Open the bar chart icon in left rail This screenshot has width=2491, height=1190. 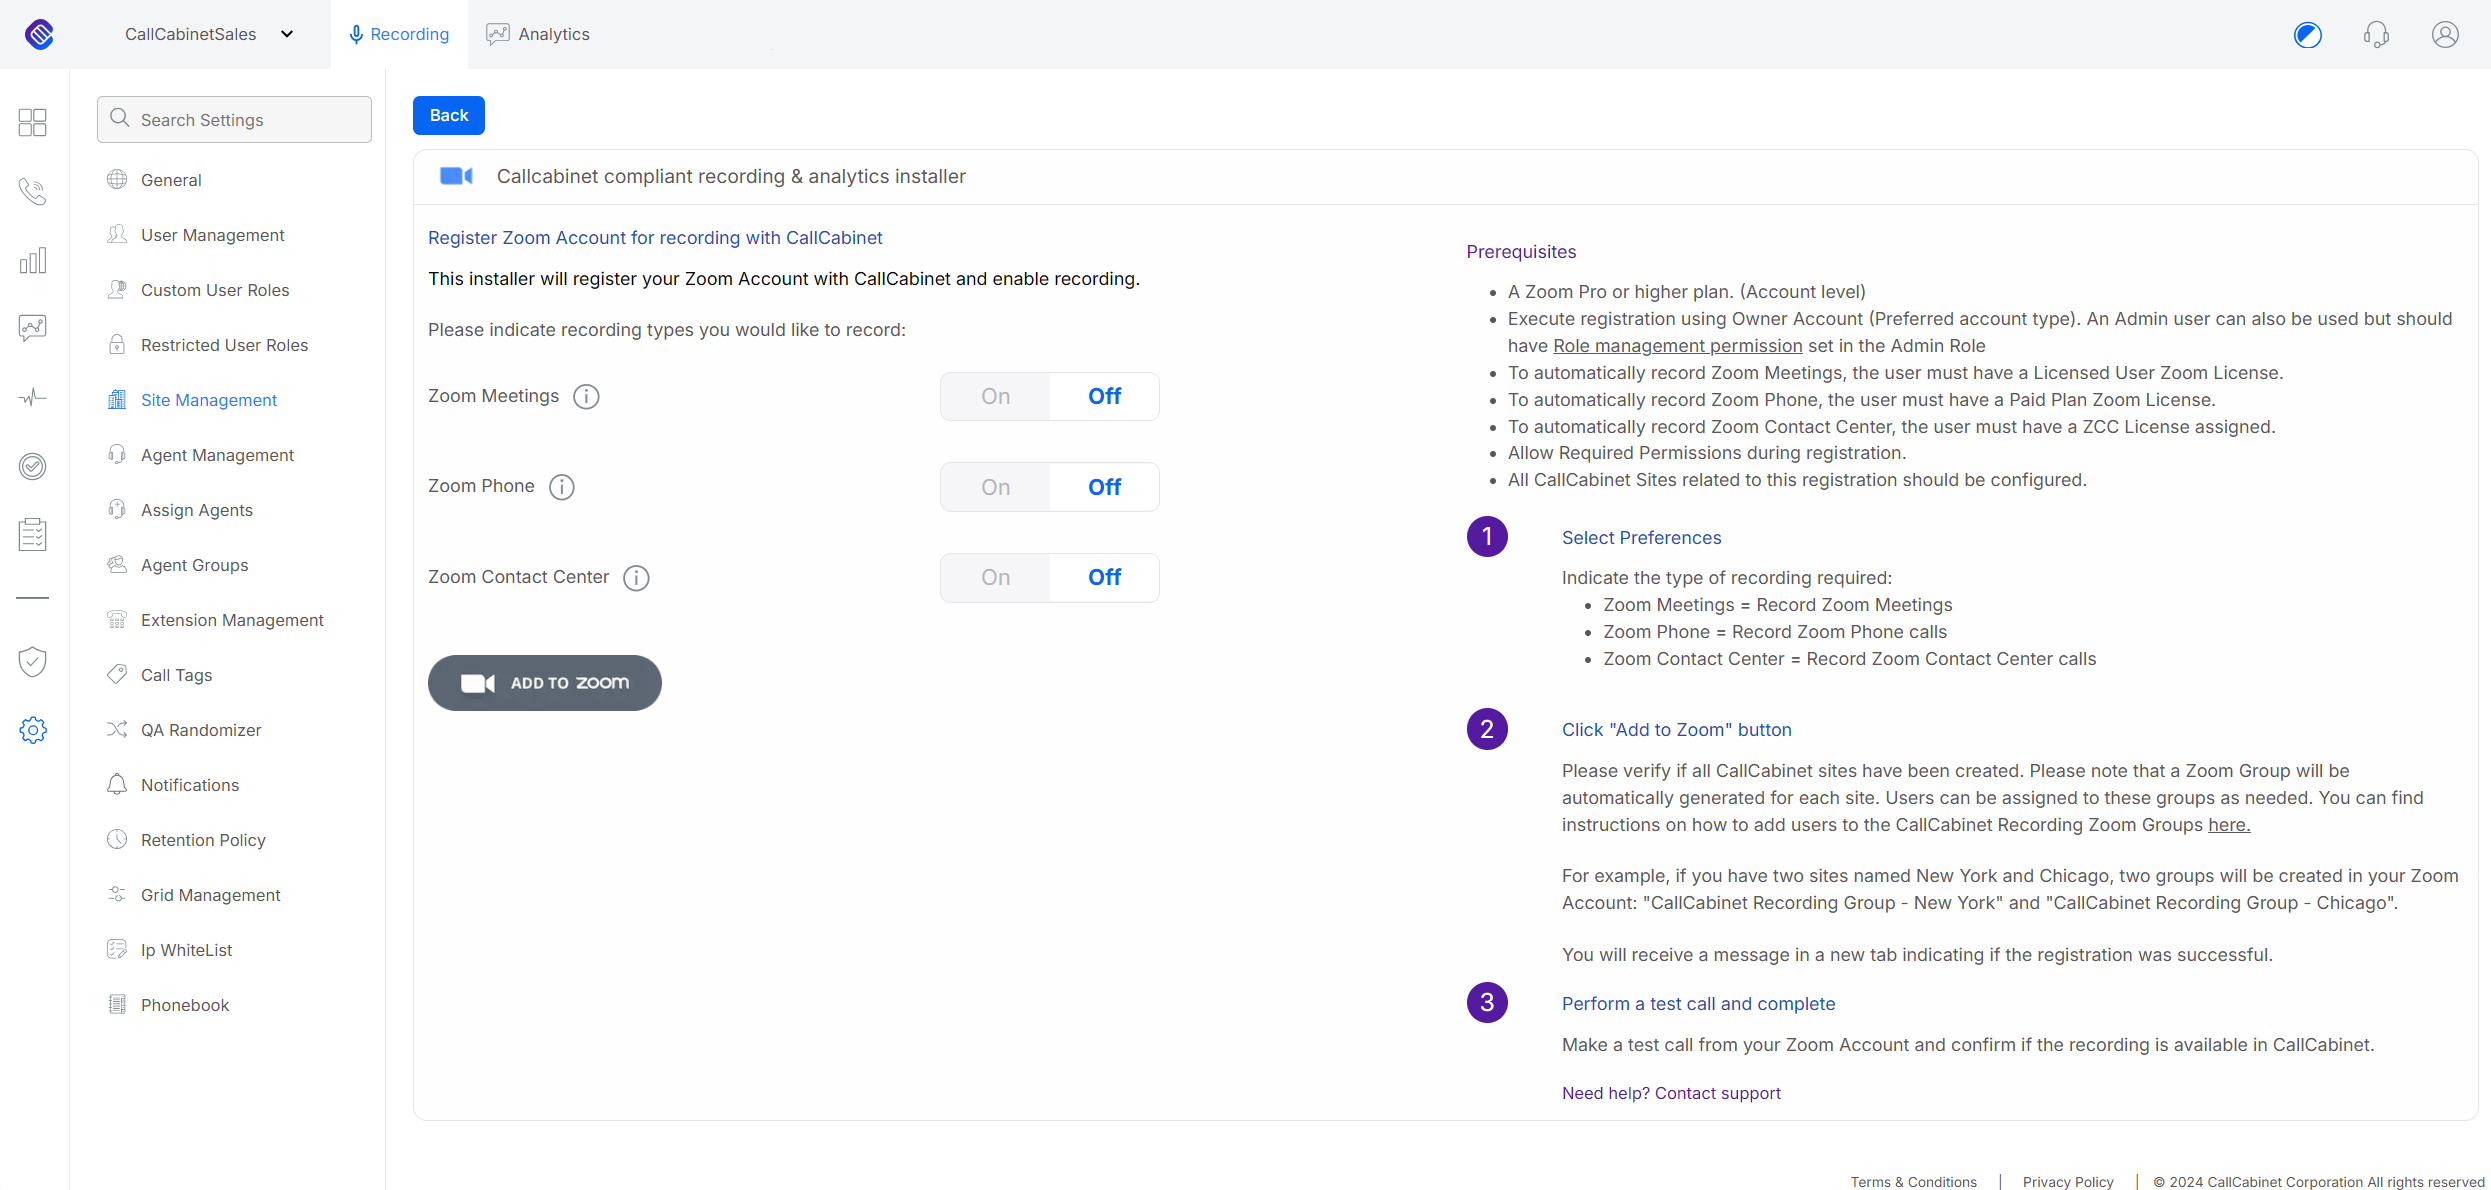[33, 260]
